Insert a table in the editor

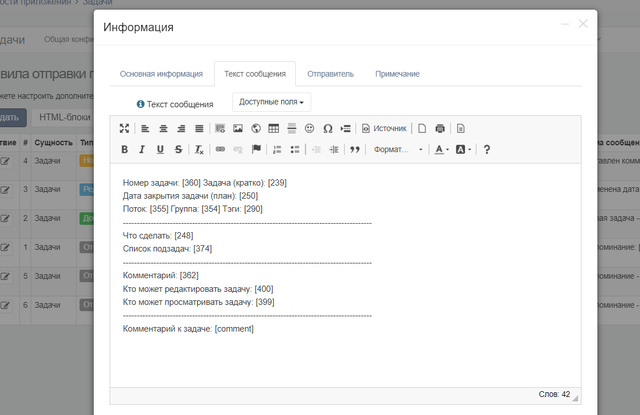click(274, 129)
